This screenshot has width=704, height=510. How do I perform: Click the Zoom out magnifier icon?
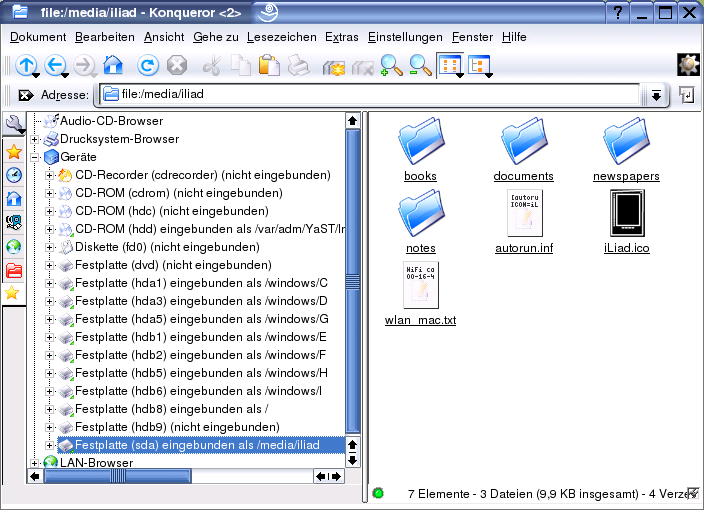click(420, 66)
